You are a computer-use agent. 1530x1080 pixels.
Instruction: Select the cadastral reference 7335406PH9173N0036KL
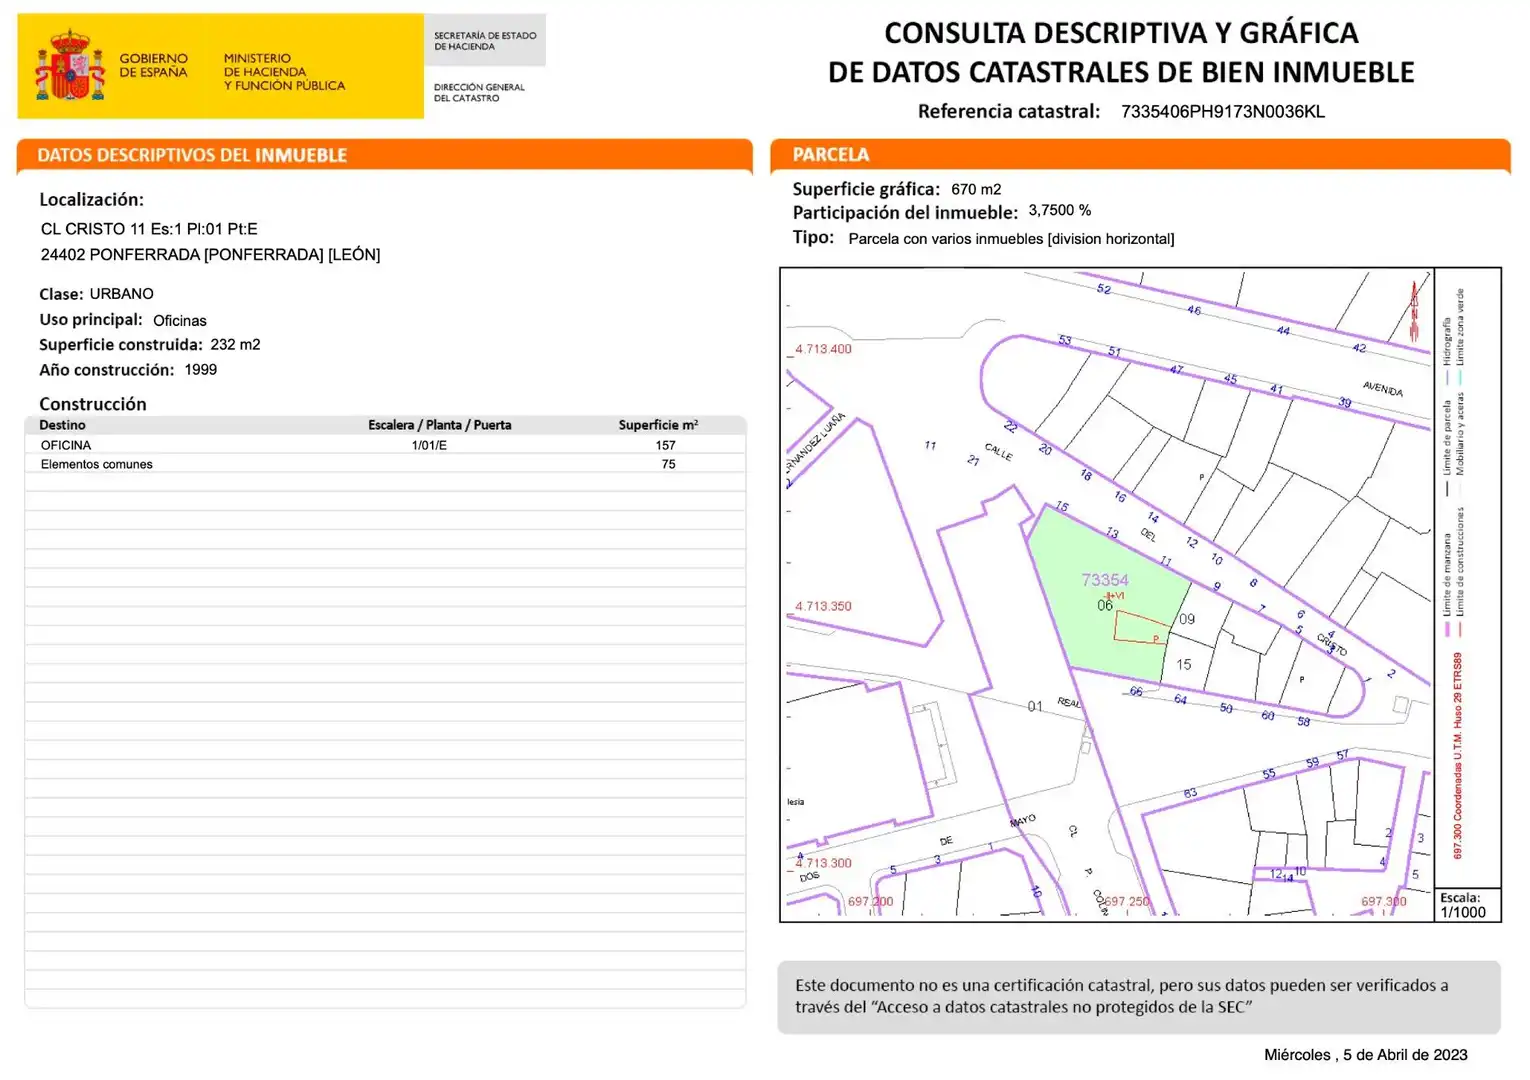[1223, 112]
